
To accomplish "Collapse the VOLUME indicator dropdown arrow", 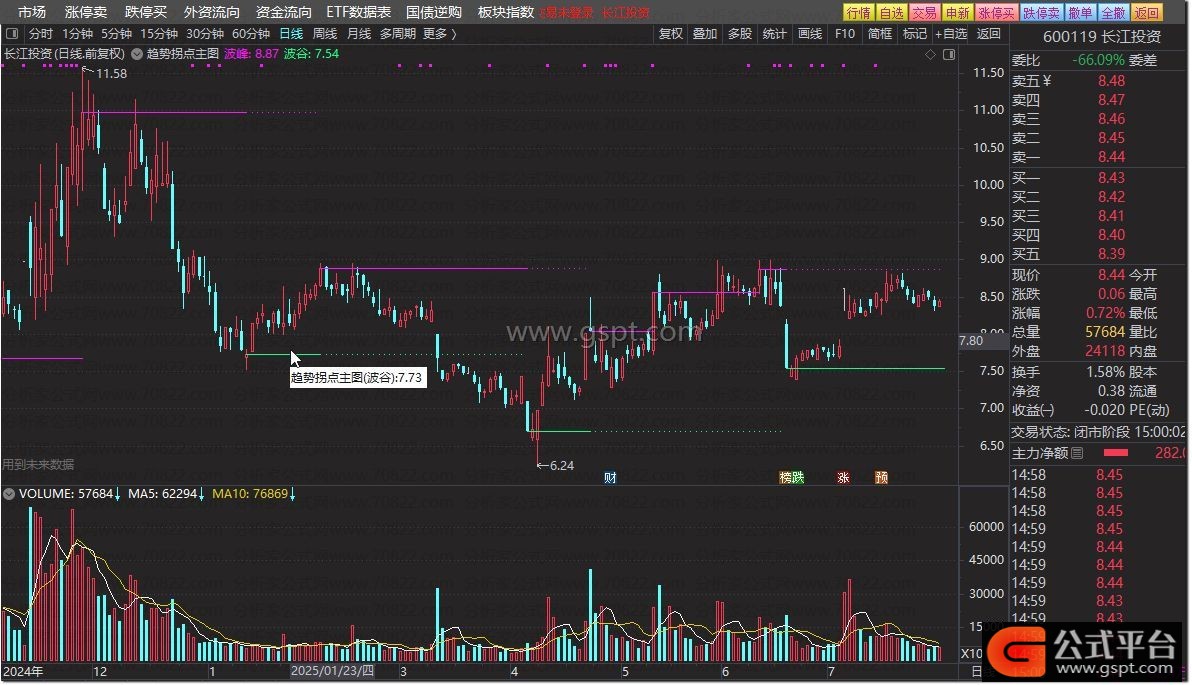I will [x=10, y=493].
